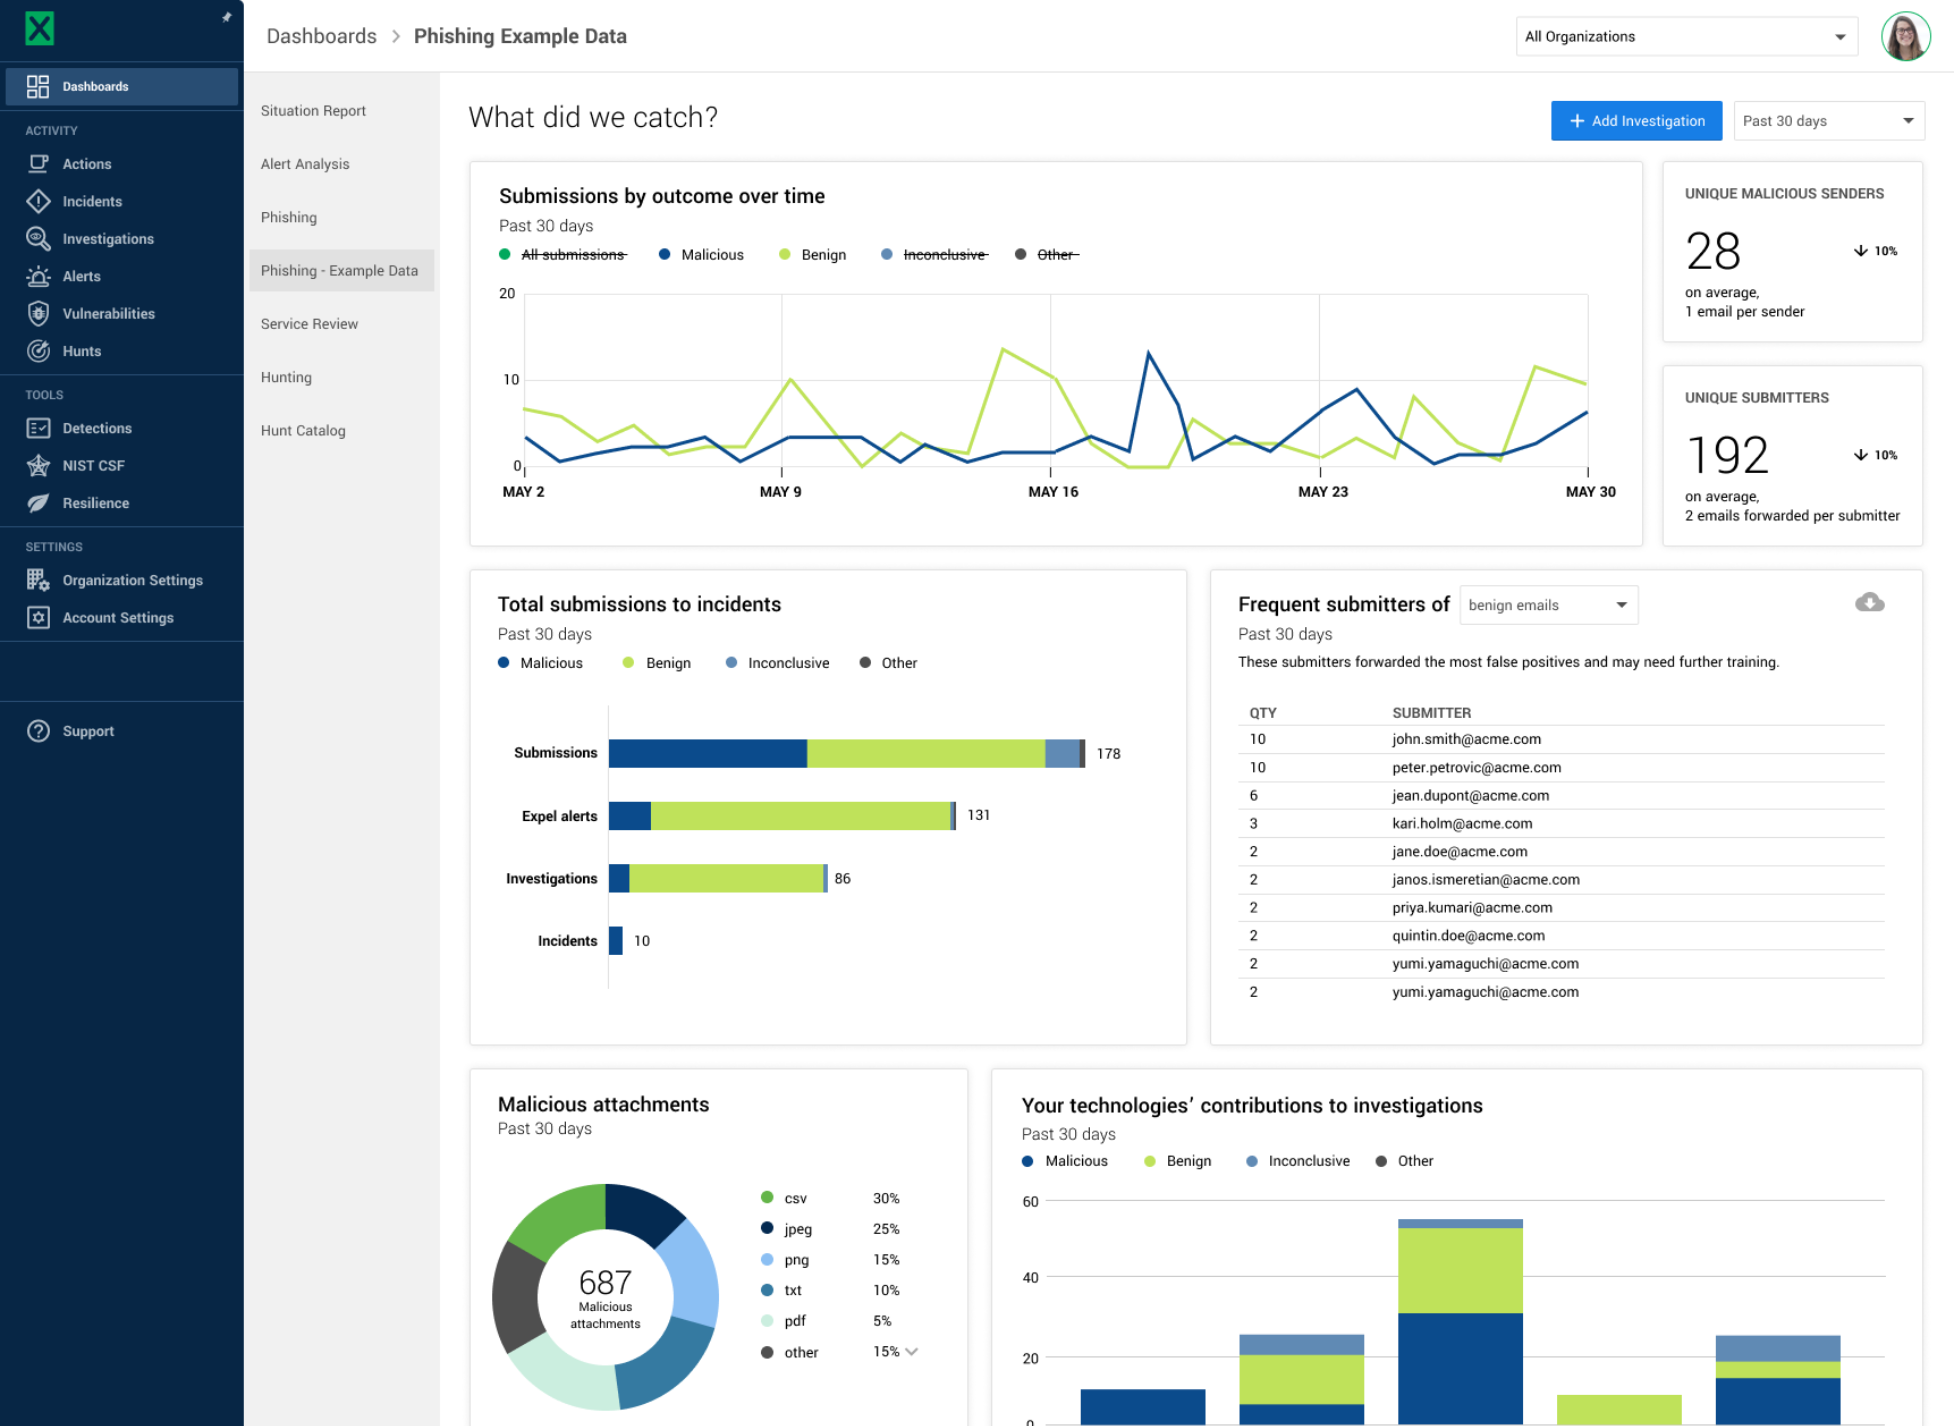Switch to the Service Review dashboard
Screen dimensions: 1954x1426
(x=308, y=323)
